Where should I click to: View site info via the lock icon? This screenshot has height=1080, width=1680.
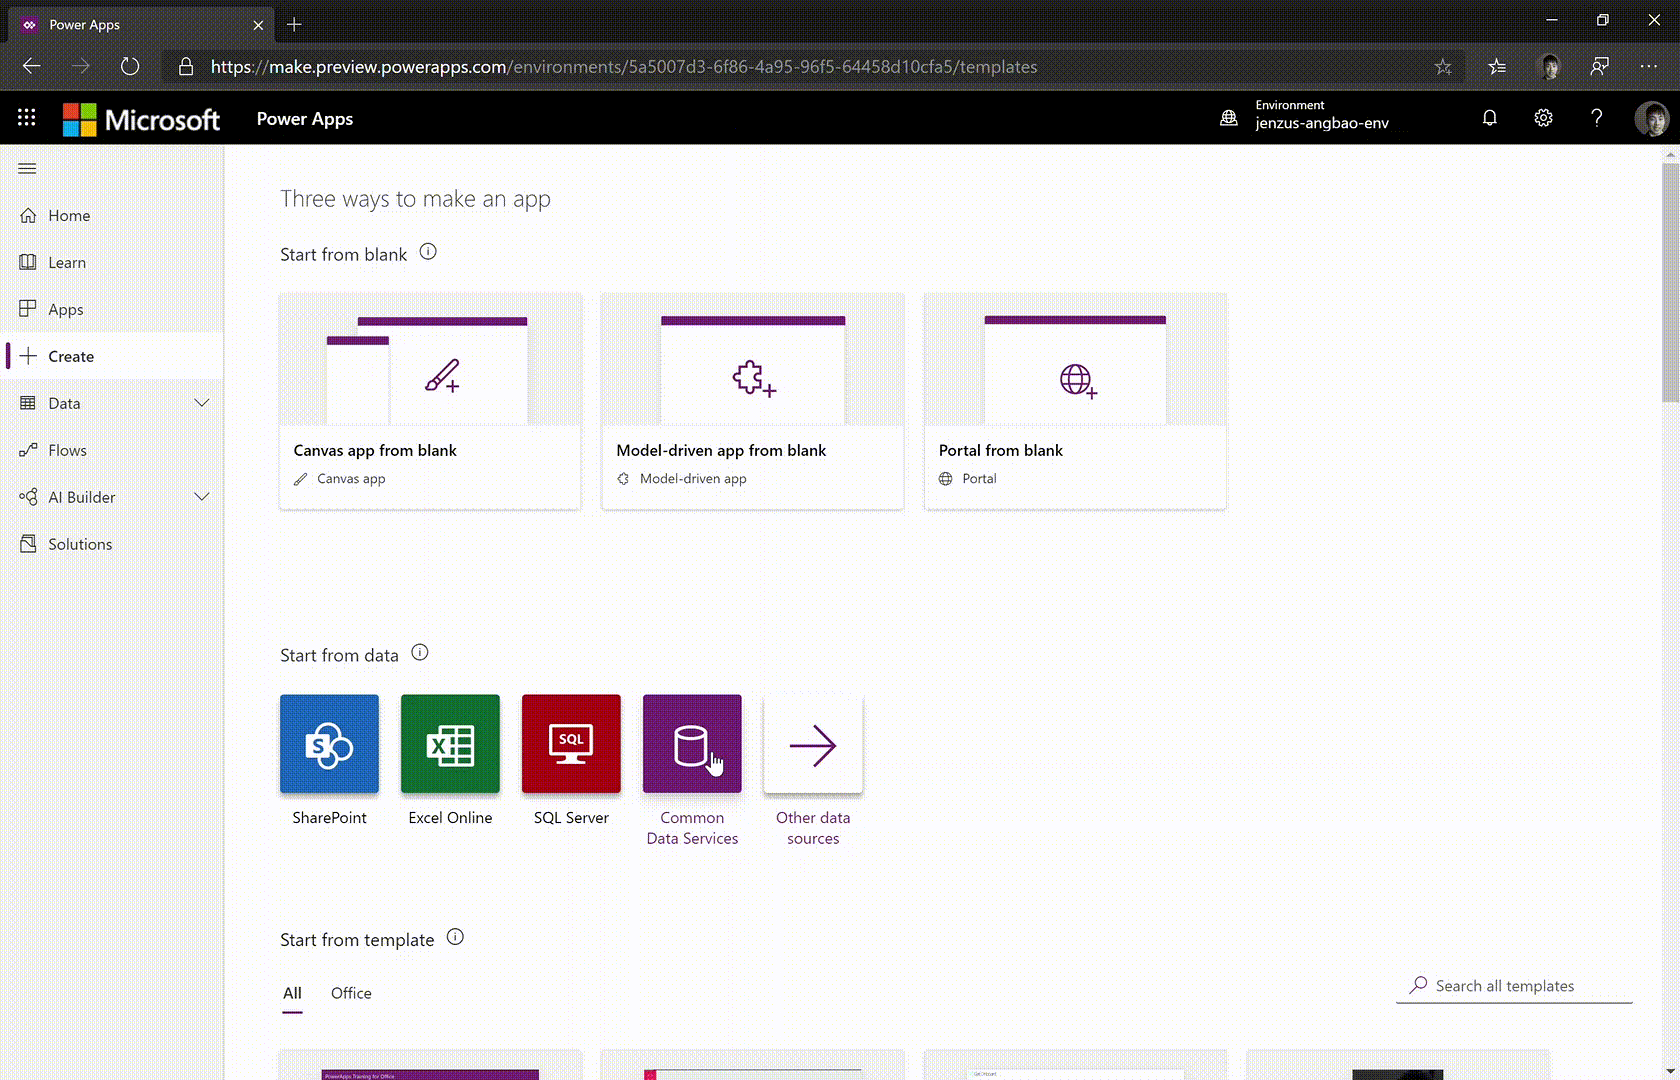pos(185,66)
